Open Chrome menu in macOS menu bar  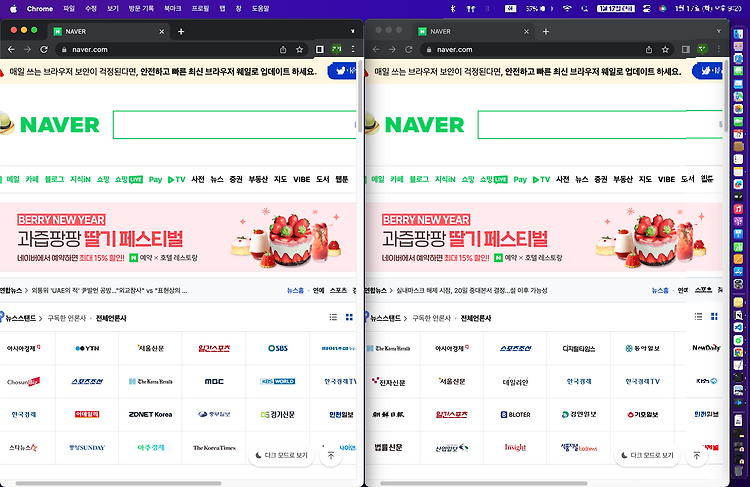pos(40,9)
